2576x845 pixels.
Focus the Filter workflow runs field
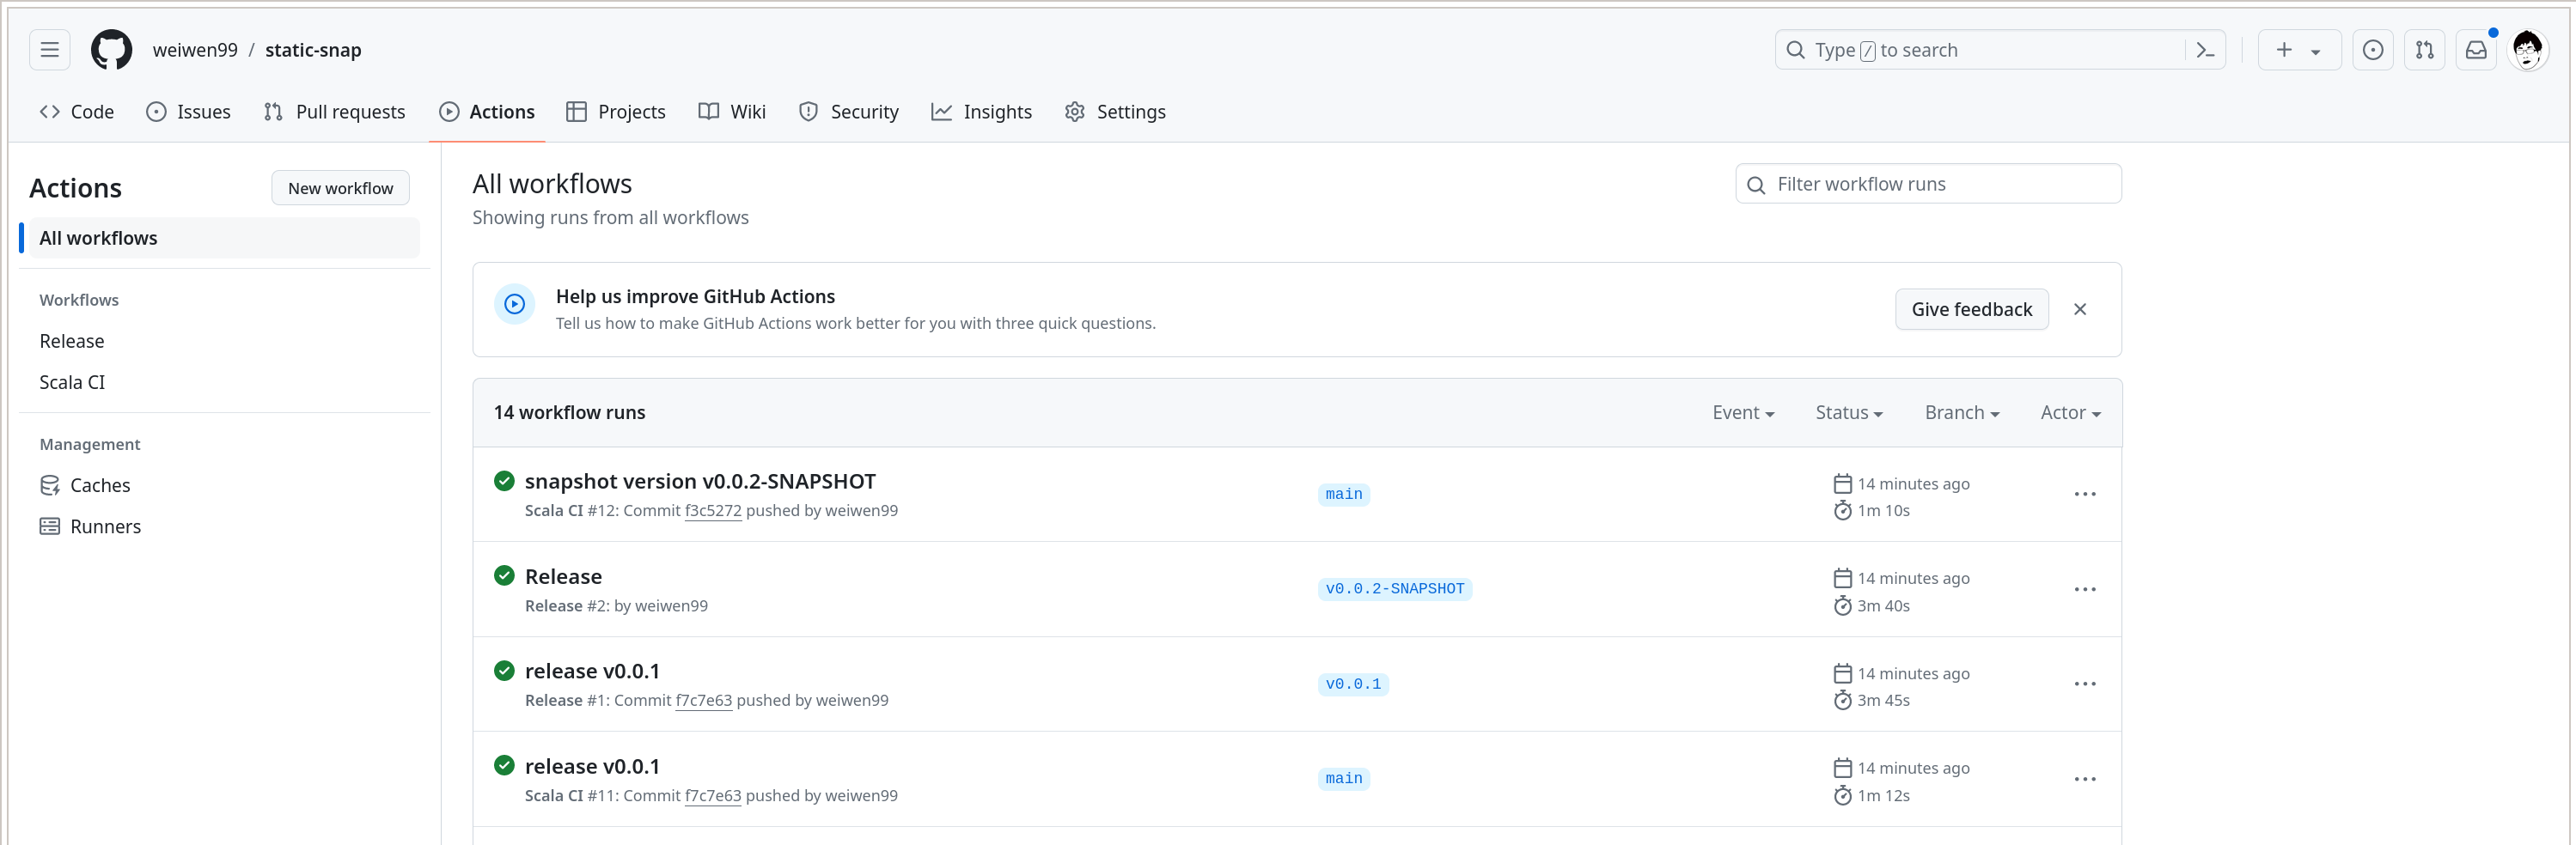click(x=1928, y=184)
